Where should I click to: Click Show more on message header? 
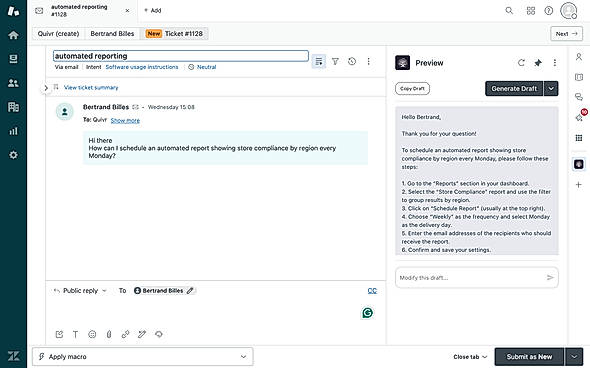coord(125,120)
